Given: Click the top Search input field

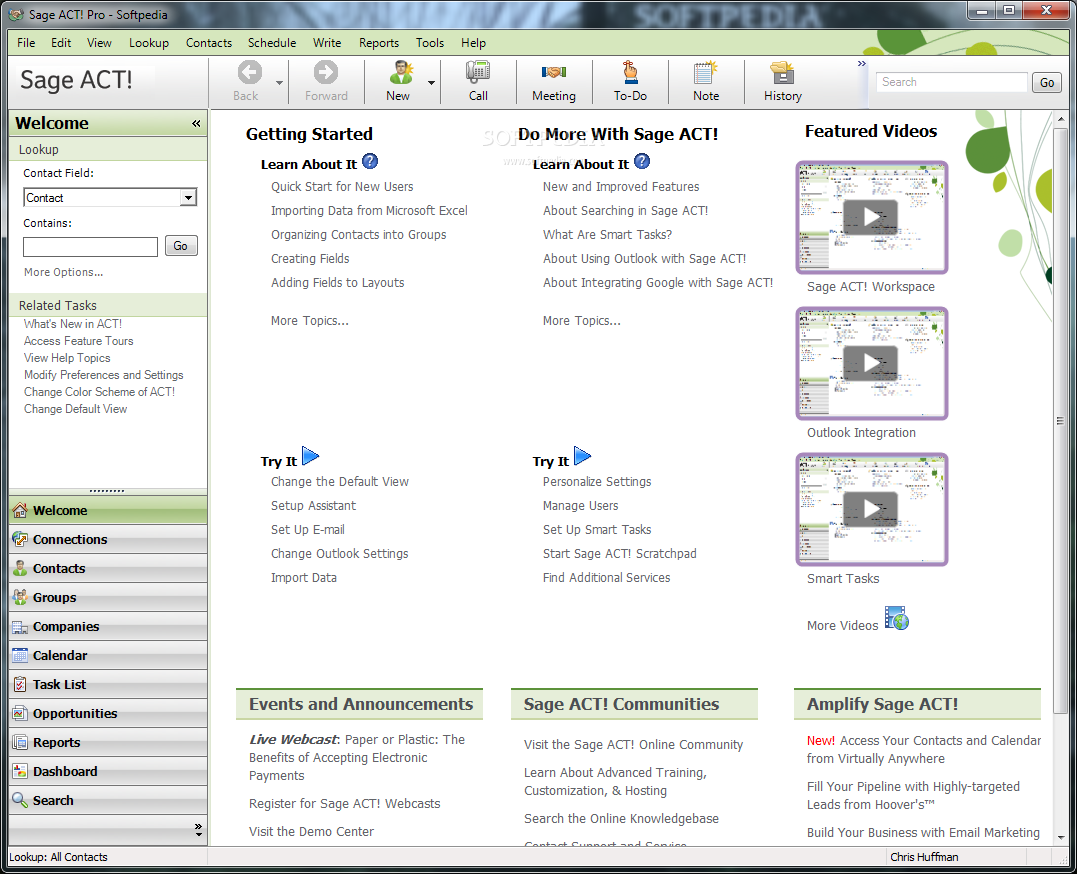Looking at the screenshot, I should pyautogui.click(x=952, y=82).
